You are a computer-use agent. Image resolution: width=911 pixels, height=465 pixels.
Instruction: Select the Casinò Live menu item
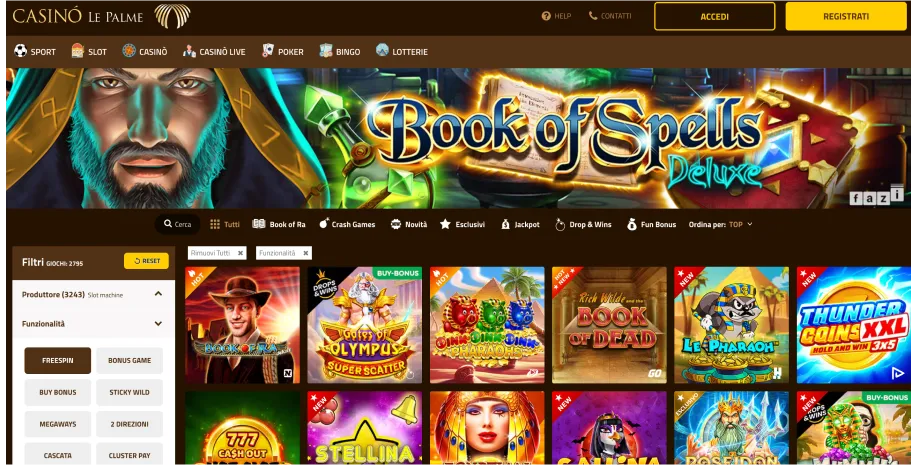click(x=214, y=51)
